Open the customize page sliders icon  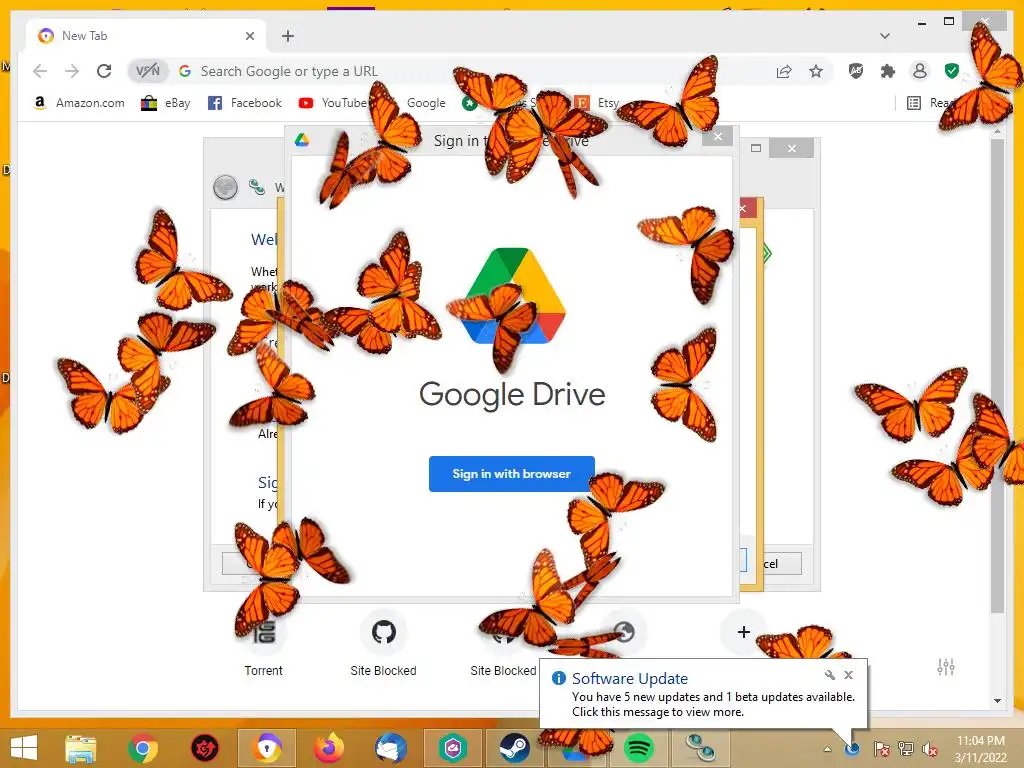click(x=946, y=667)
